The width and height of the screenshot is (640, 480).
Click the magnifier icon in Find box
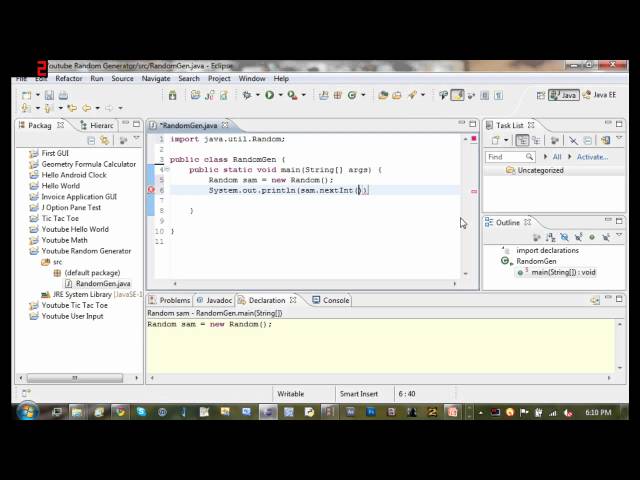(529, 157)
